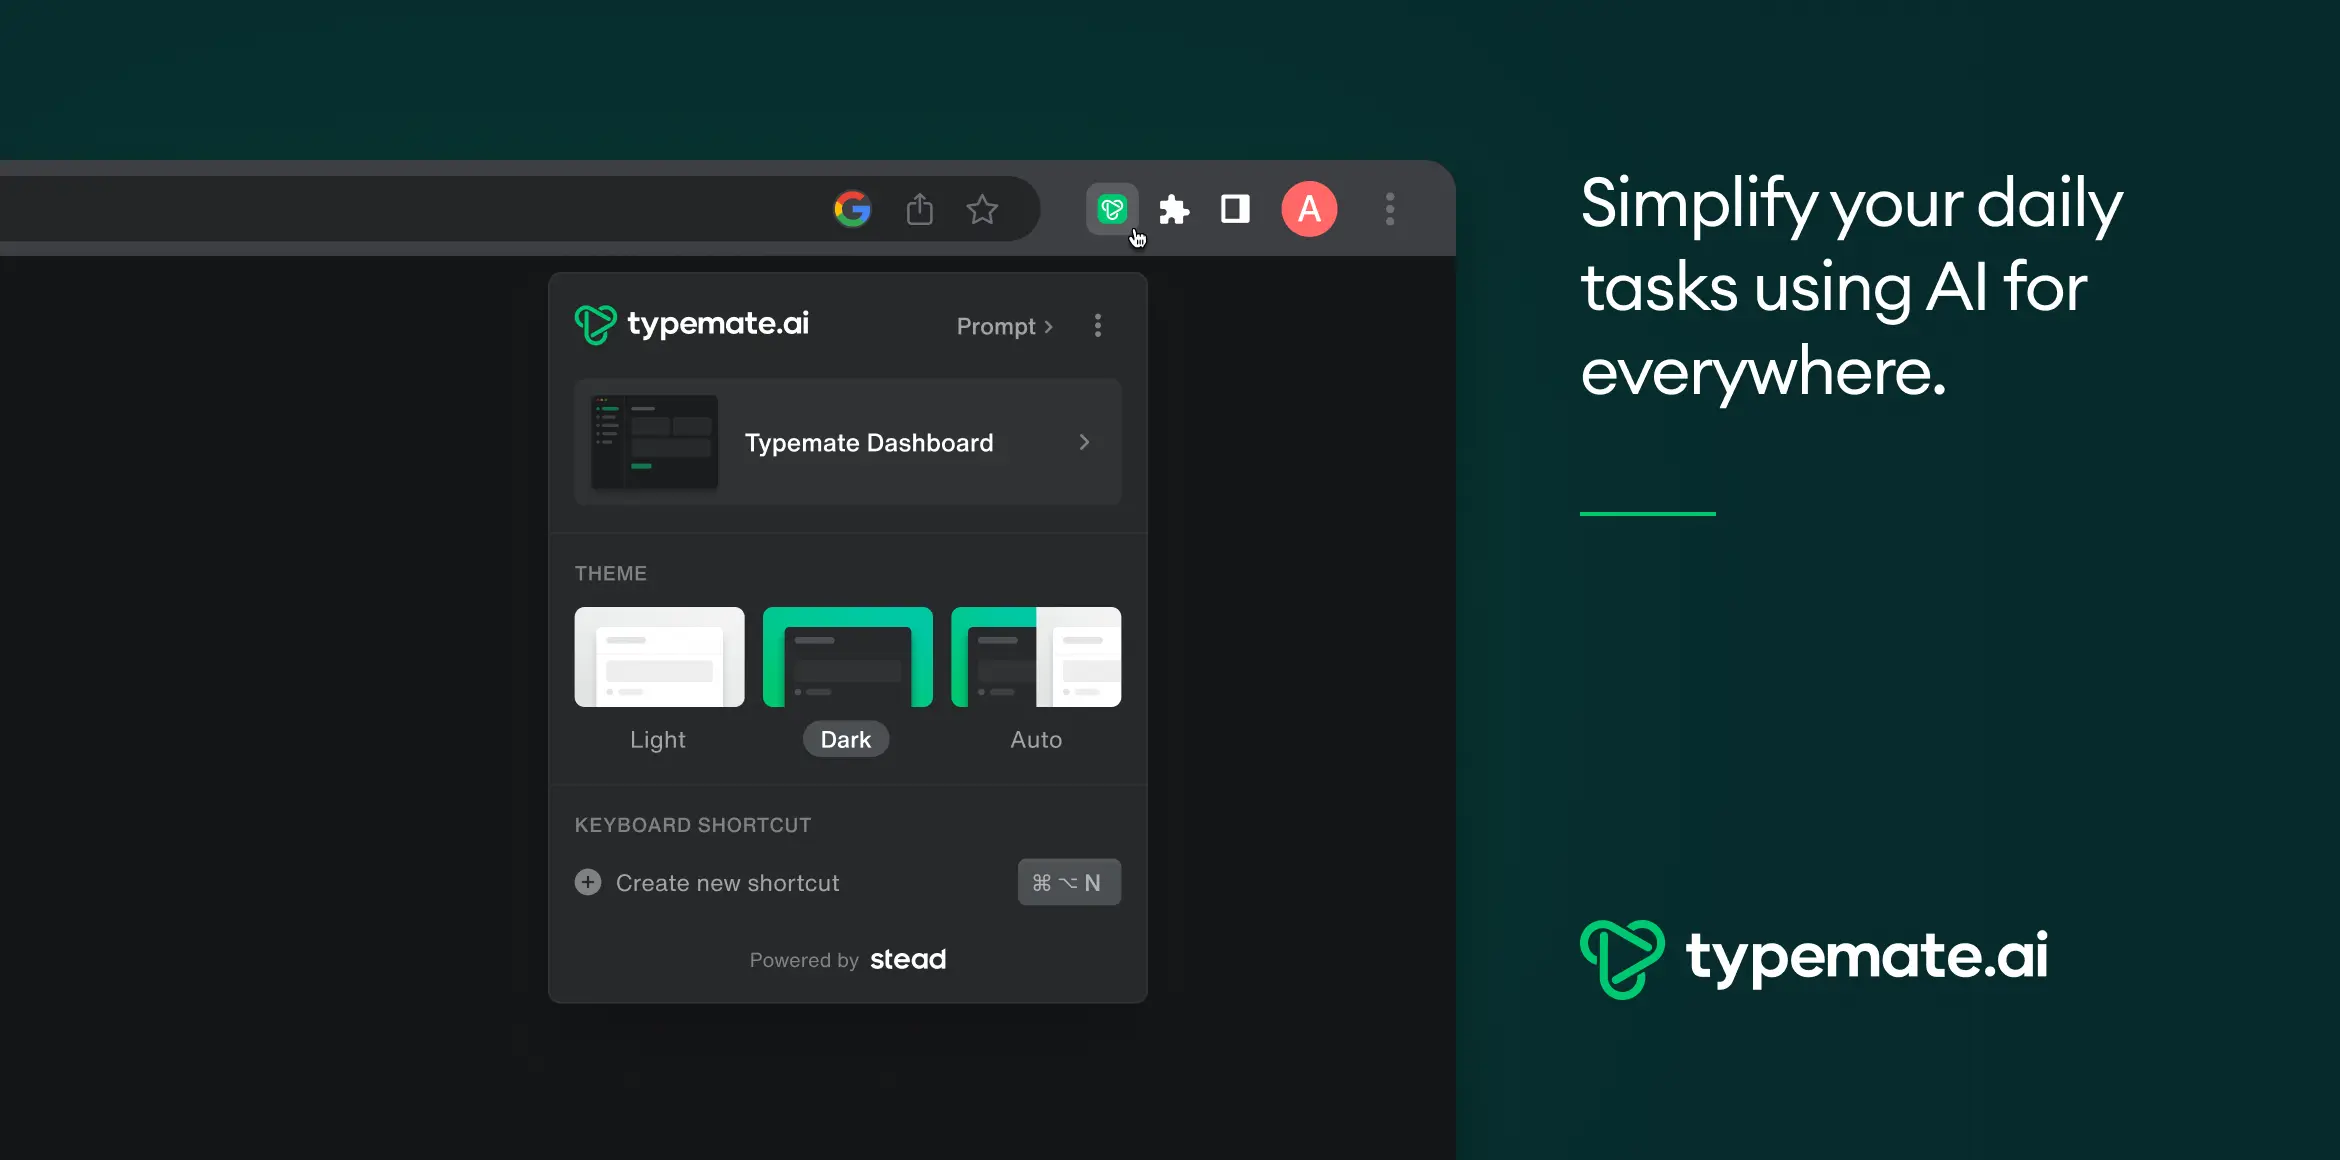
Task: Click the Auto theme label
Action: coord(1036,739)
